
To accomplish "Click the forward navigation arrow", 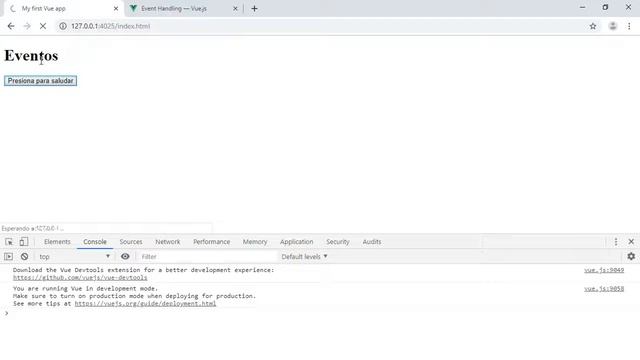I will pos(27,26).
